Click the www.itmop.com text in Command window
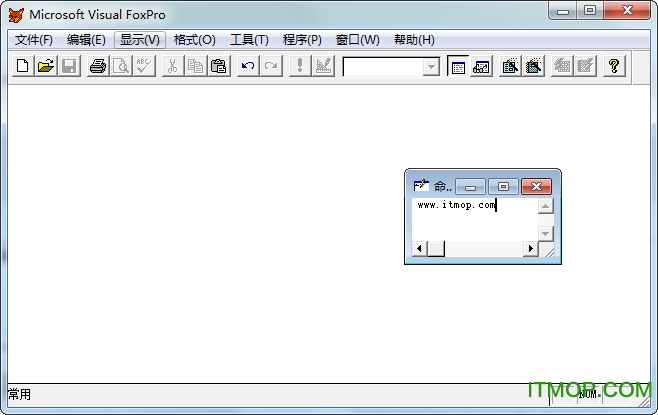Screen dimensions: 658x415 [457, 205]
